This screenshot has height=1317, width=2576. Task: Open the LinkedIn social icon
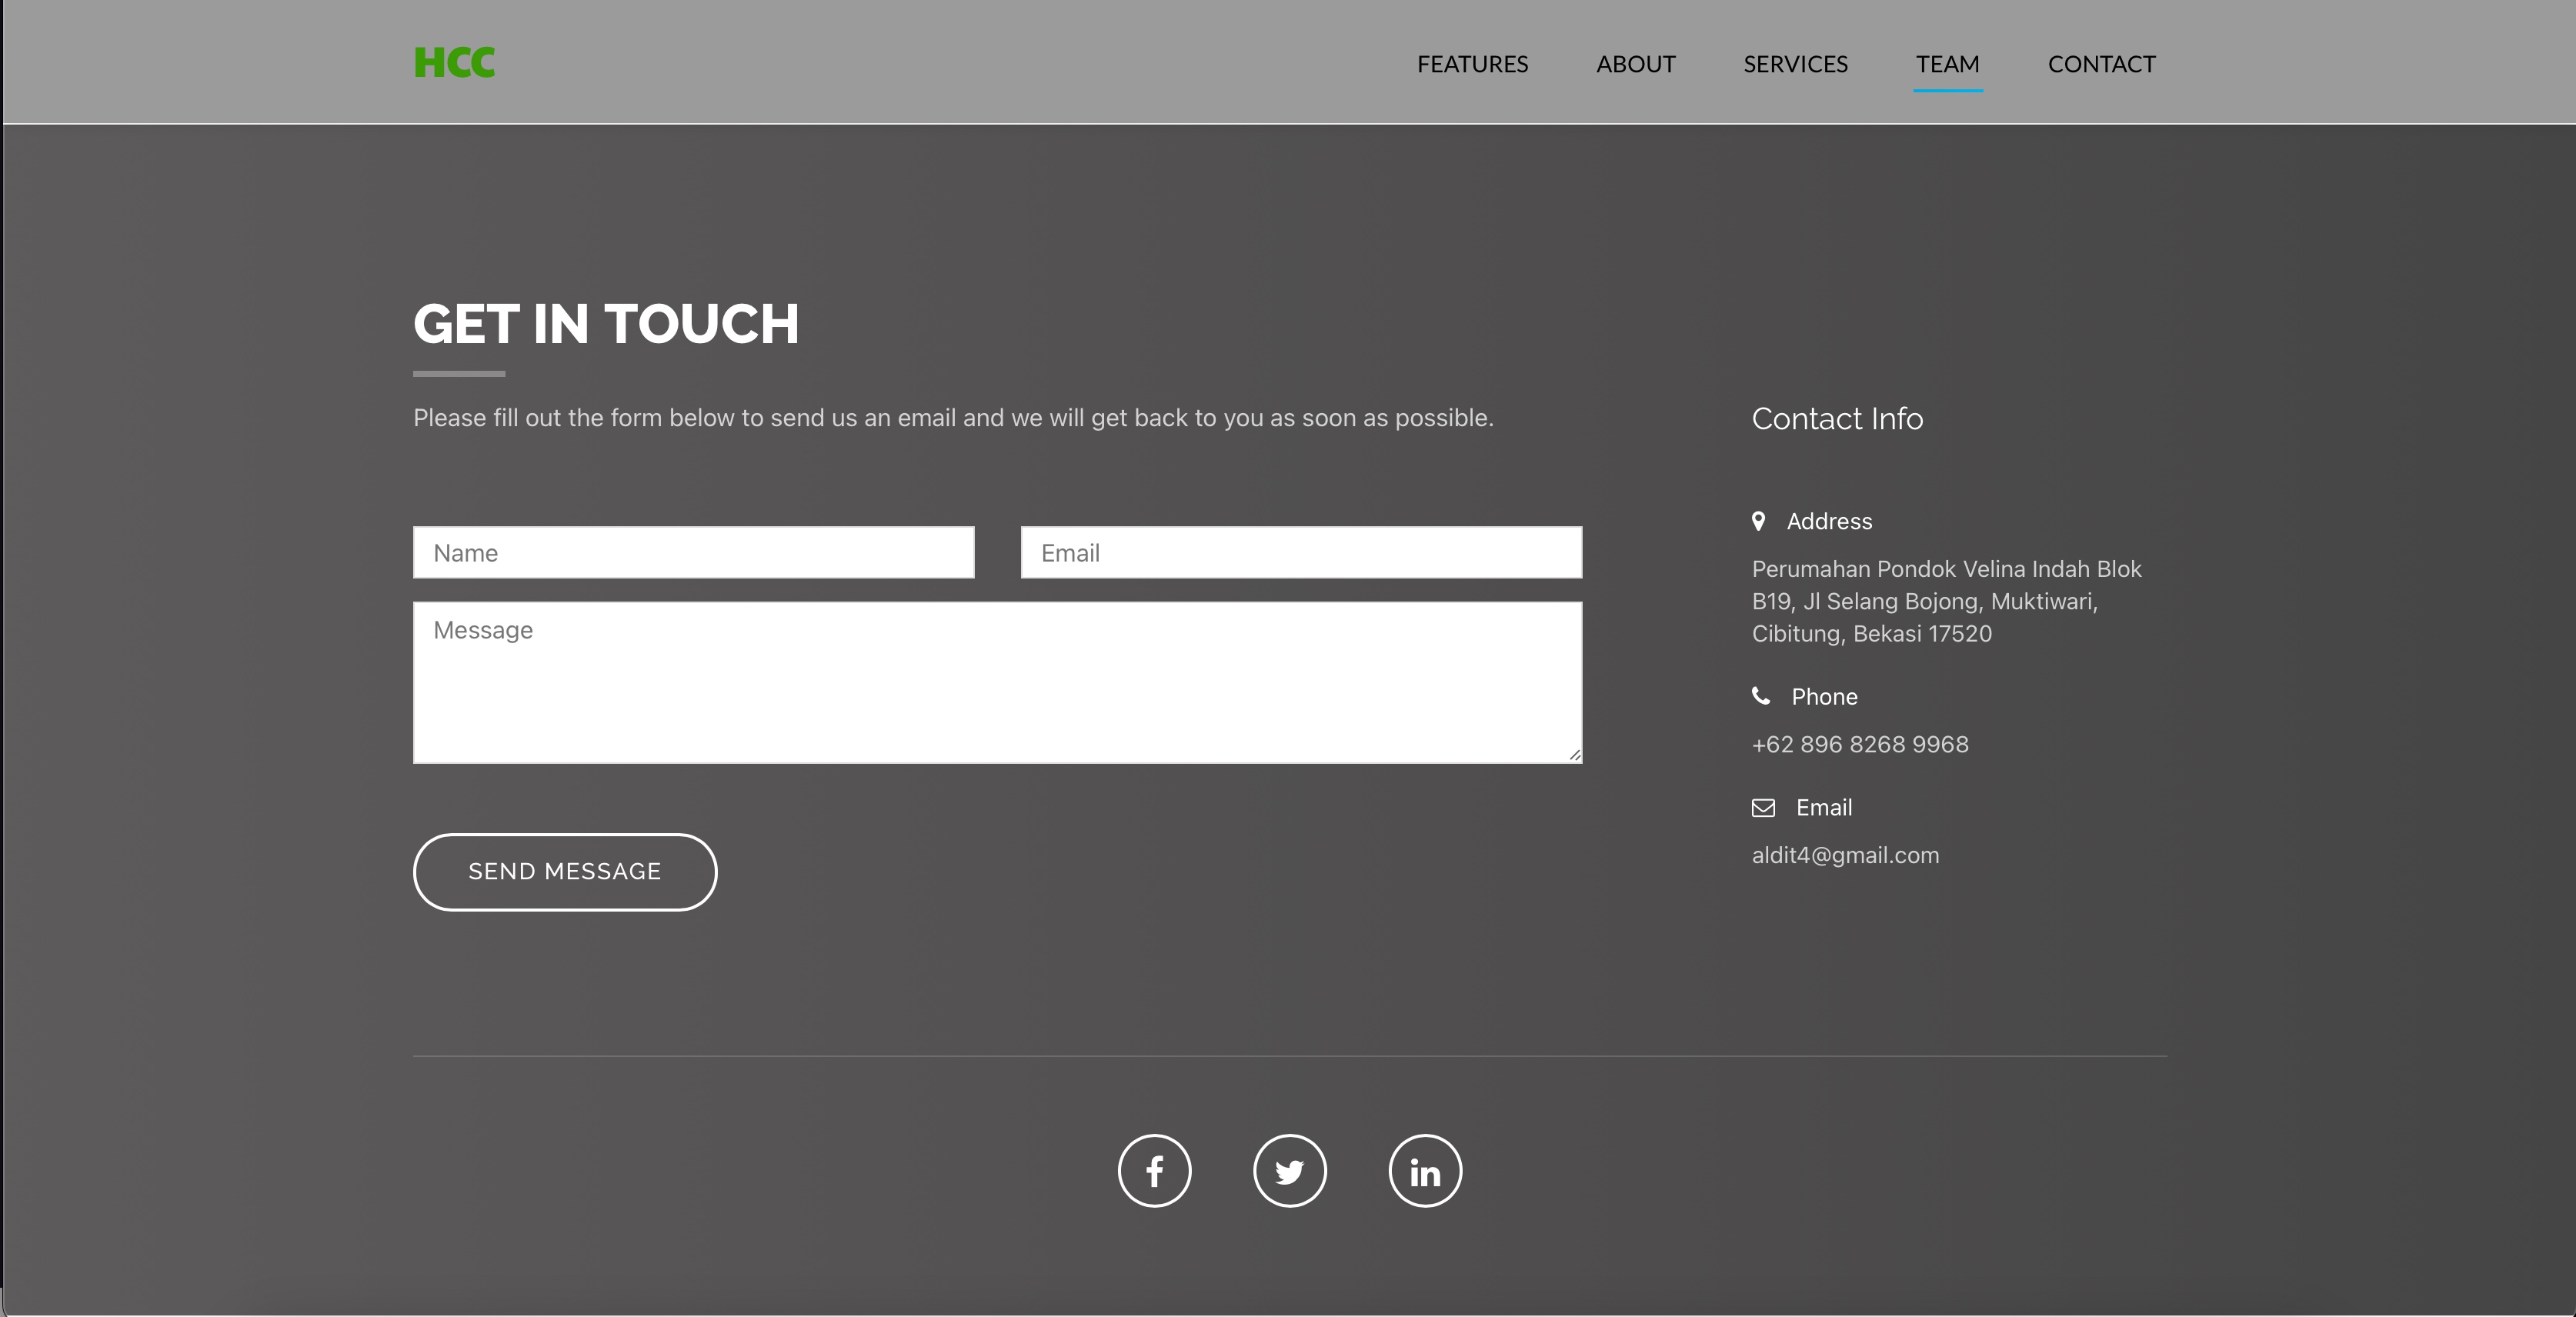click(1425, 1171)
